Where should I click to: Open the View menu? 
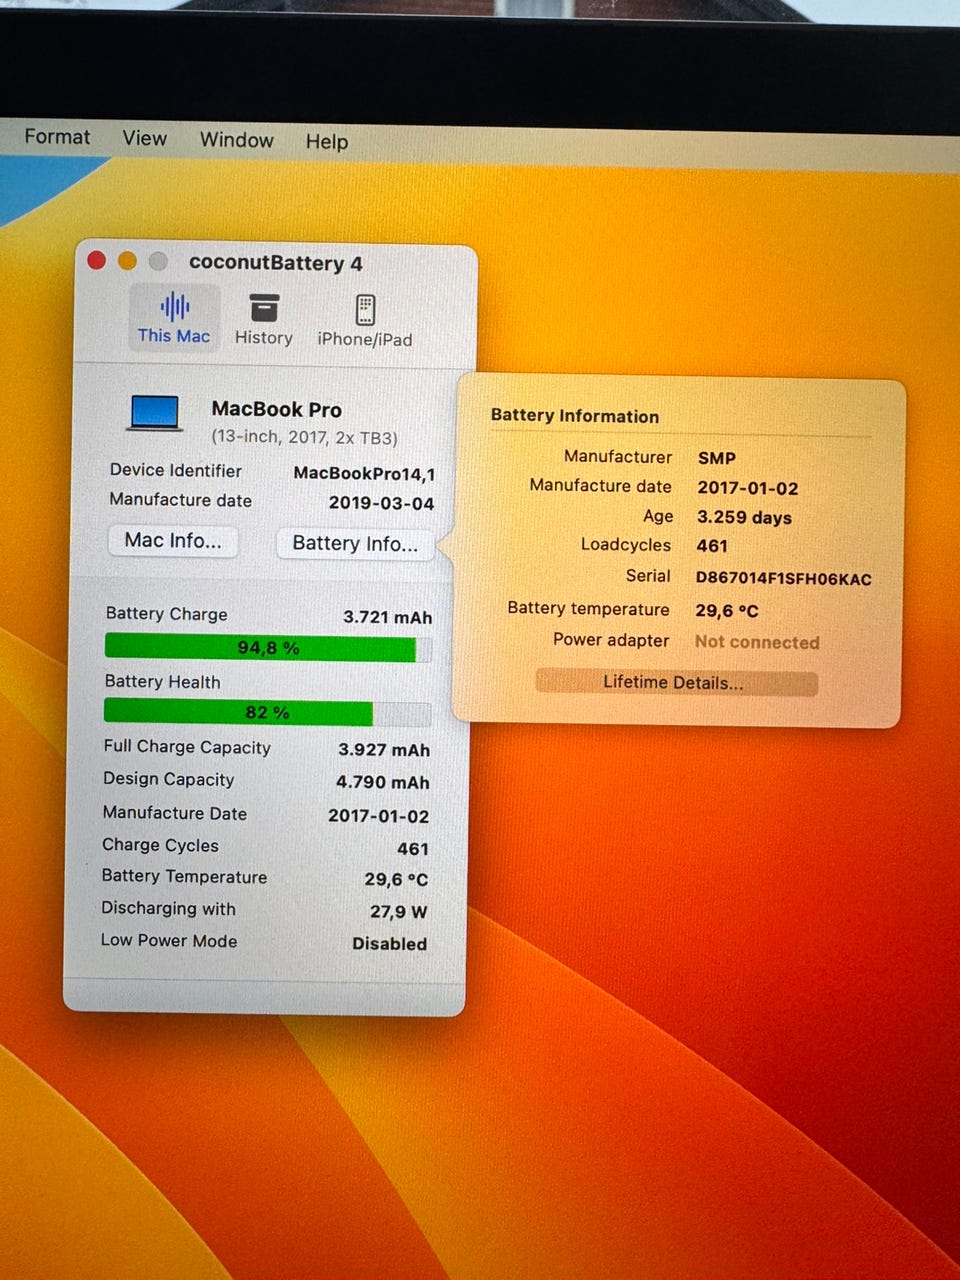pos(145,138)
